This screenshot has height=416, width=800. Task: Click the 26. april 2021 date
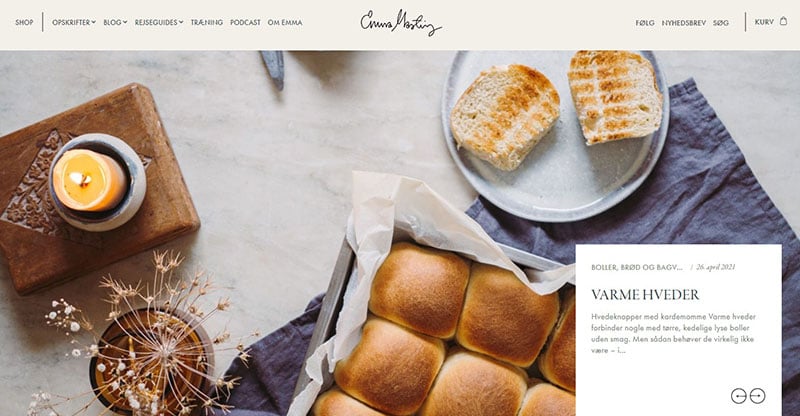(x=715, y=267)
